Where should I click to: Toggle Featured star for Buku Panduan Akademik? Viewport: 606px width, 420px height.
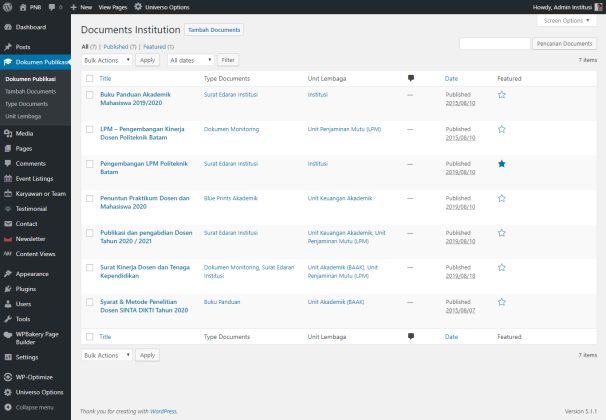(x=502, y=95)
